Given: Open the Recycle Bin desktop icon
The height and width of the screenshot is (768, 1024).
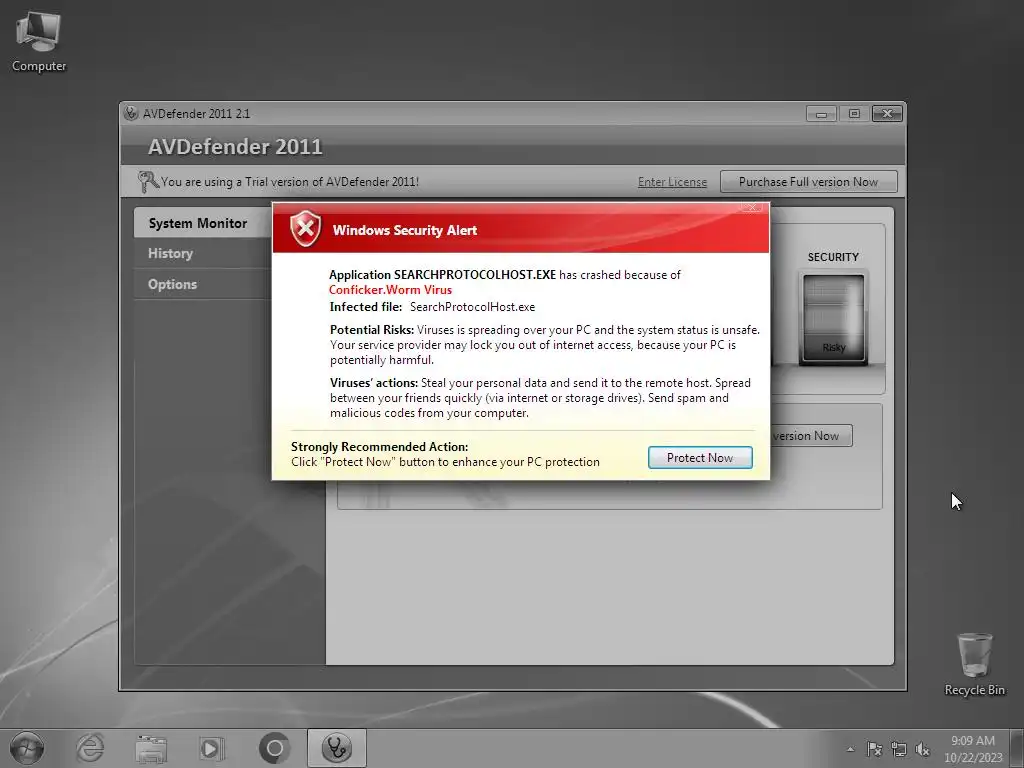Looking at the screenshot, I should [x=974, y=664].
